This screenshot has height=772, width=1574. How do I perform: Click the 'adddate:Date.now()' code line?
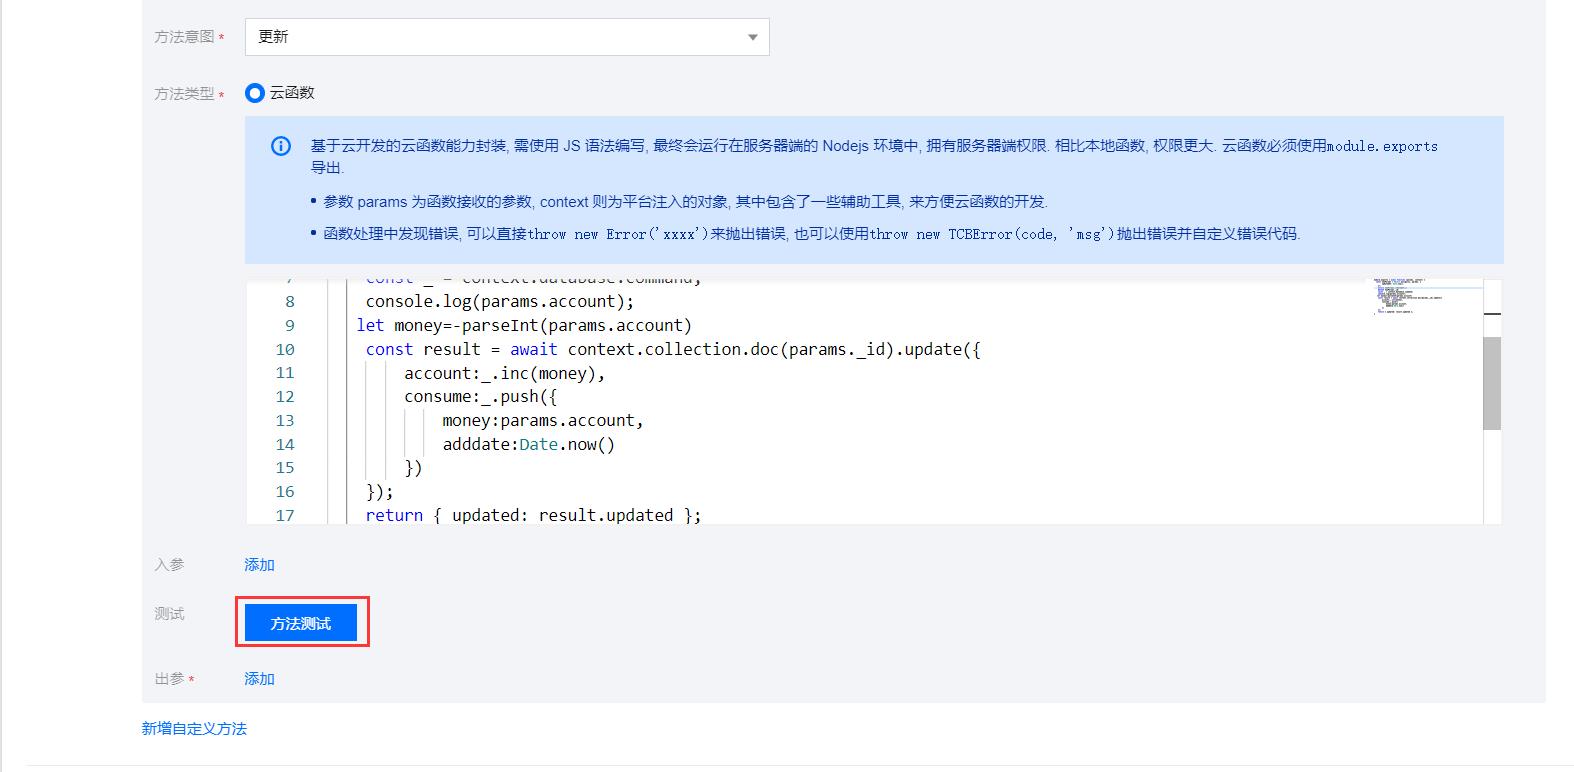[x=529, y=444]
